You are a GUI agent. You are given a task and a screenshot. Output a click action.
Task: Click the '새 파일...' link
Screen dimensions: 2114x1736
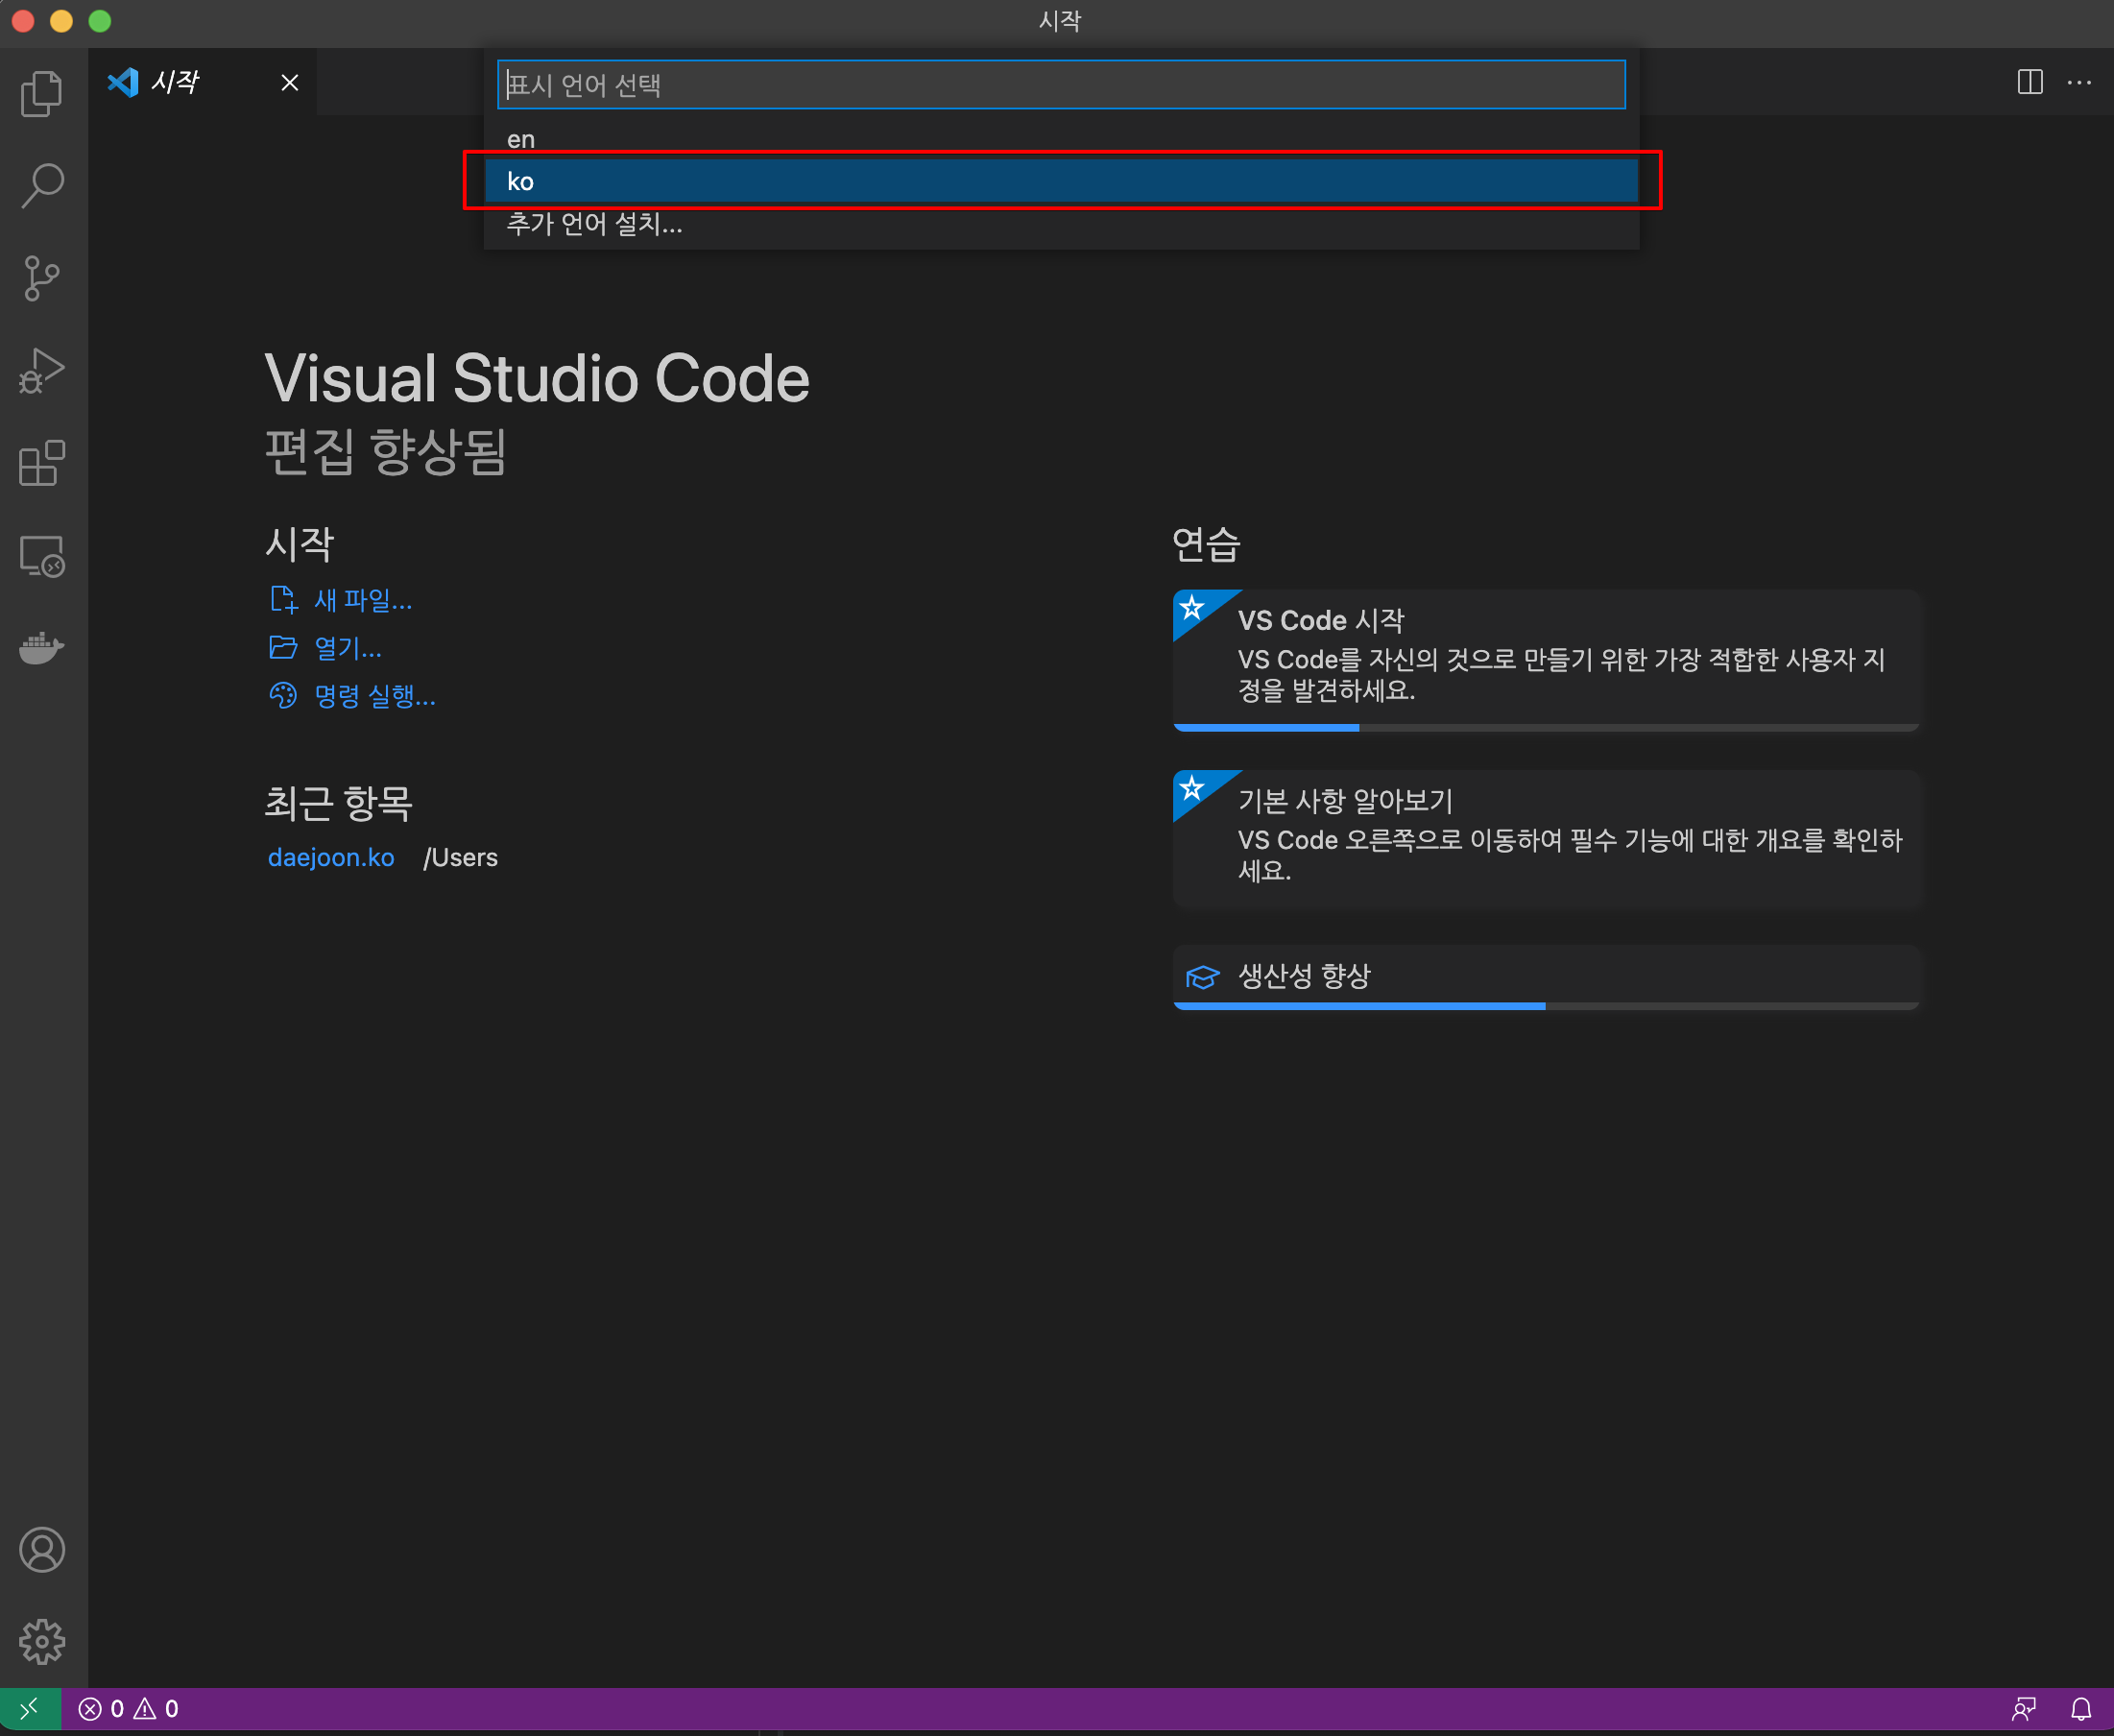pyautogui.click(x=363, y=600)
